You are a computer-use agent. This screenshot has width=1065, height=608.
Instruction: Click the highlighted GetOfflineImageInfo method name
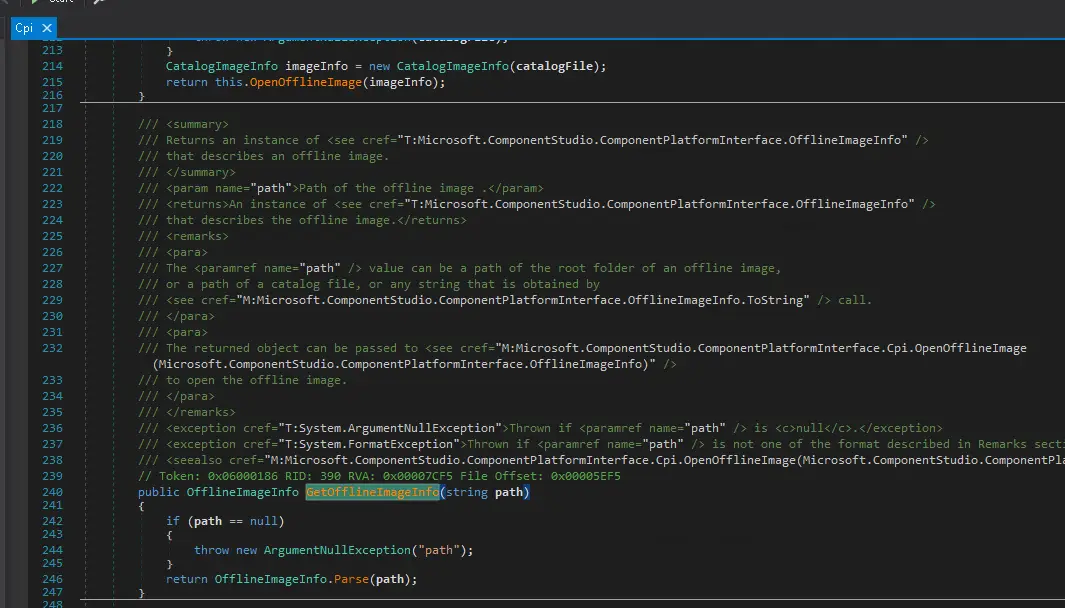click(372, 492)
